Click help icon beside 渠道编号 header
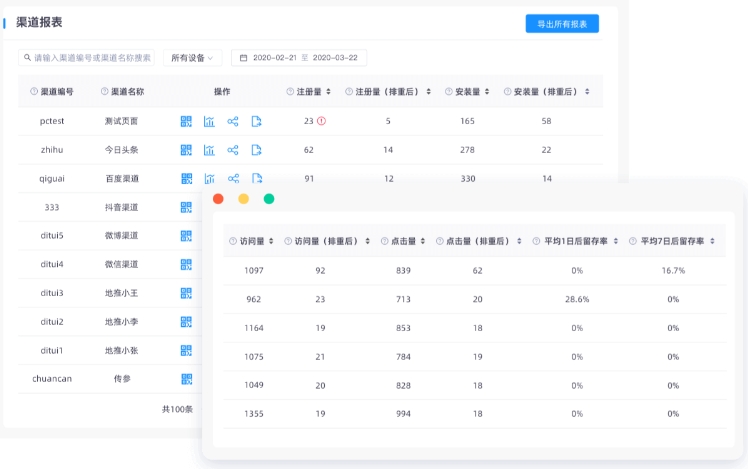The width and height of the screenshot is (748, 469). (34, 91)
